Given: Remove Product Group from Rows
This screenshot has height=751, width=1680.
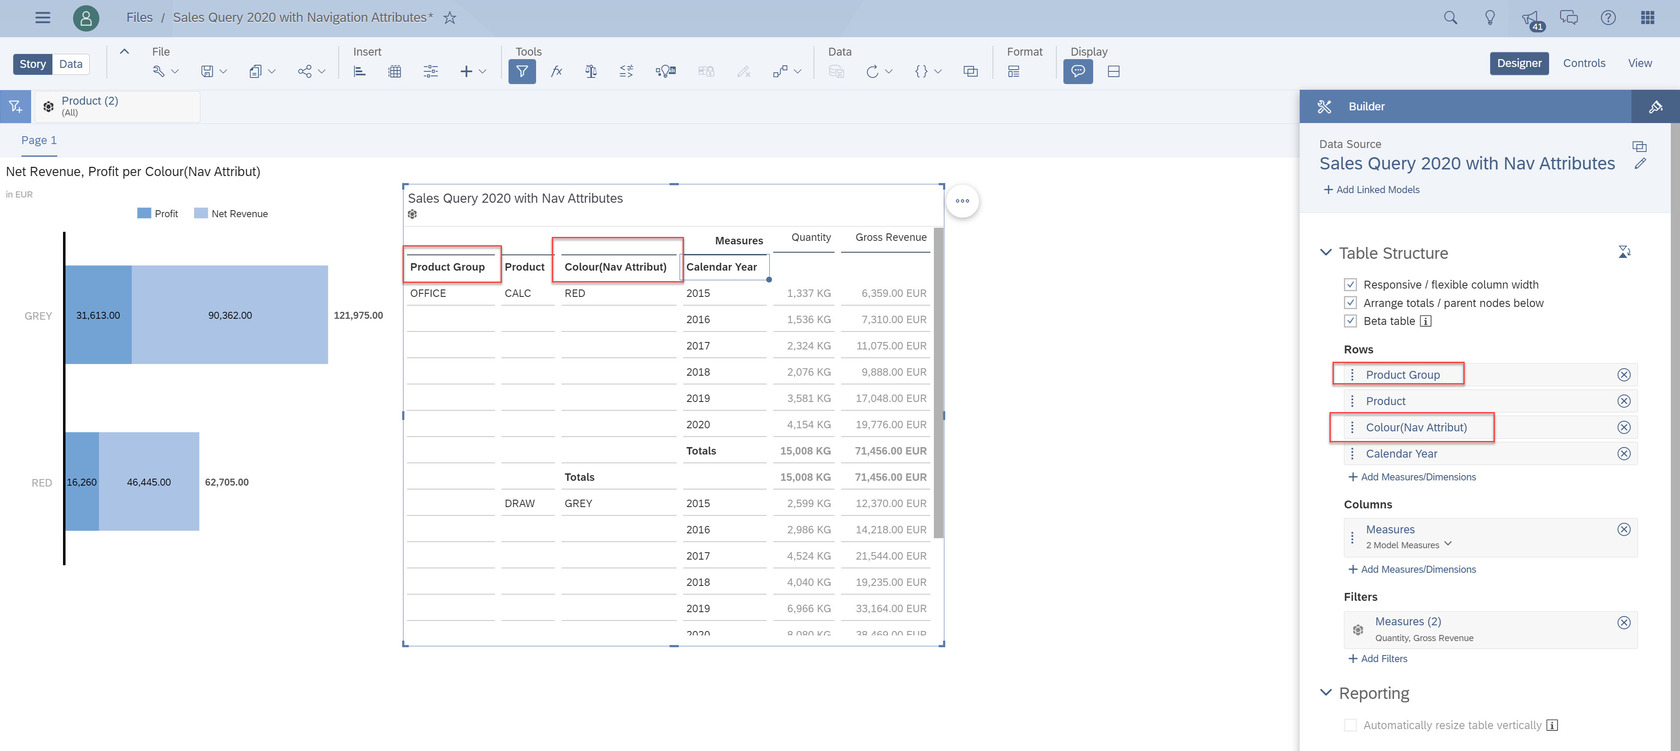Looking at the screenshot, I should click(x=1624, y=375).
